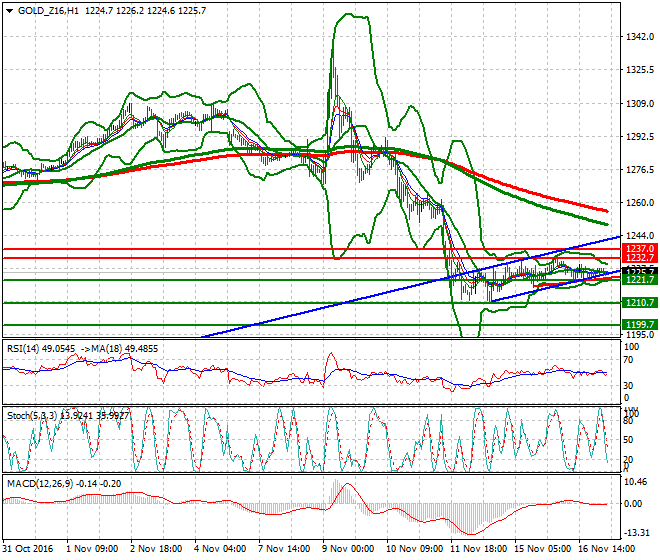Select the 1199.7 green price label
The height and width of the screenshot is (560, 660).
[x=639, y=325]
